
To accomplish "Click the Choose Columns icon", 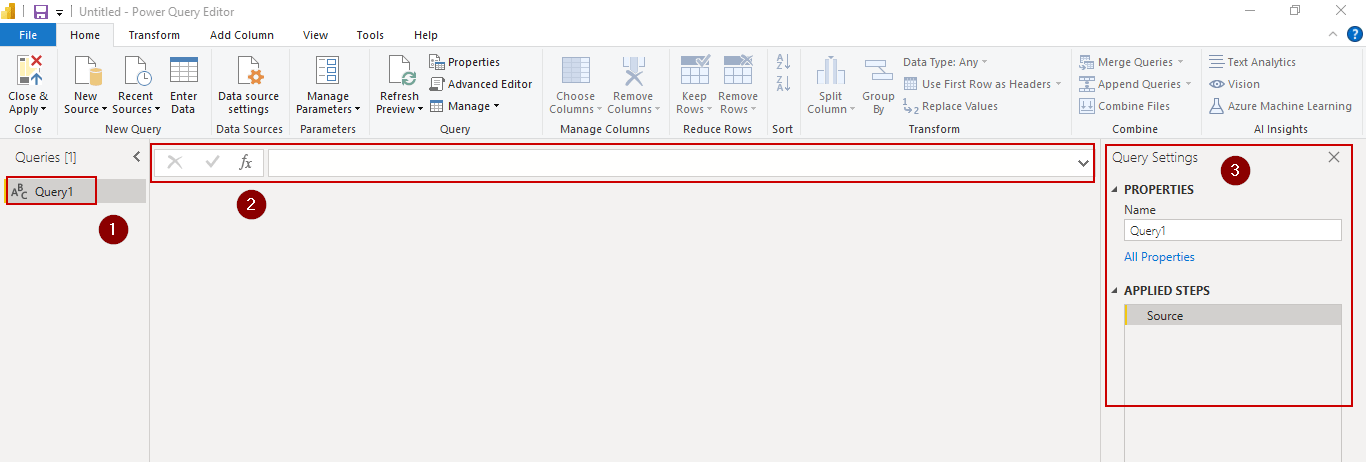I will [575, 71].
